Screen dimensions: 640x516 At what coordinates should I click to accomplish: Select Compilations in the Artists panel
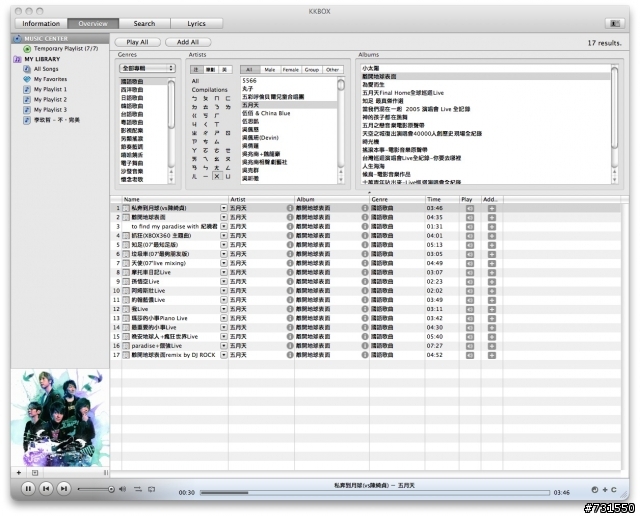point(209,90)
